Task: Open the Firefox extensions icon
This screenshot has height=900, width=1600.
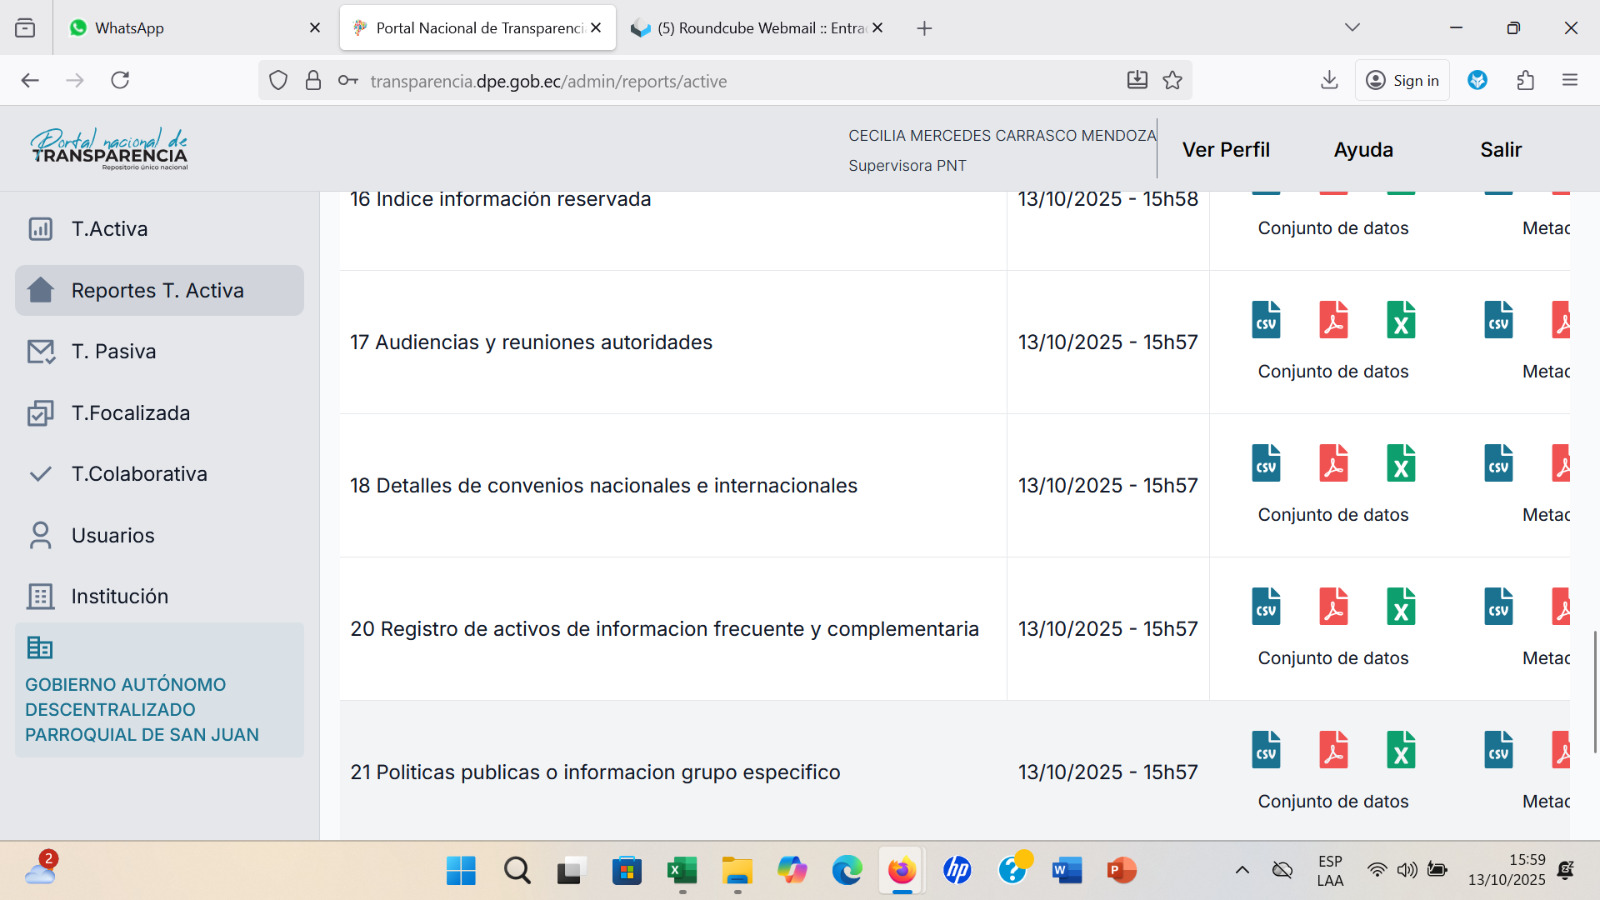Action: [x=1525, y=81]
